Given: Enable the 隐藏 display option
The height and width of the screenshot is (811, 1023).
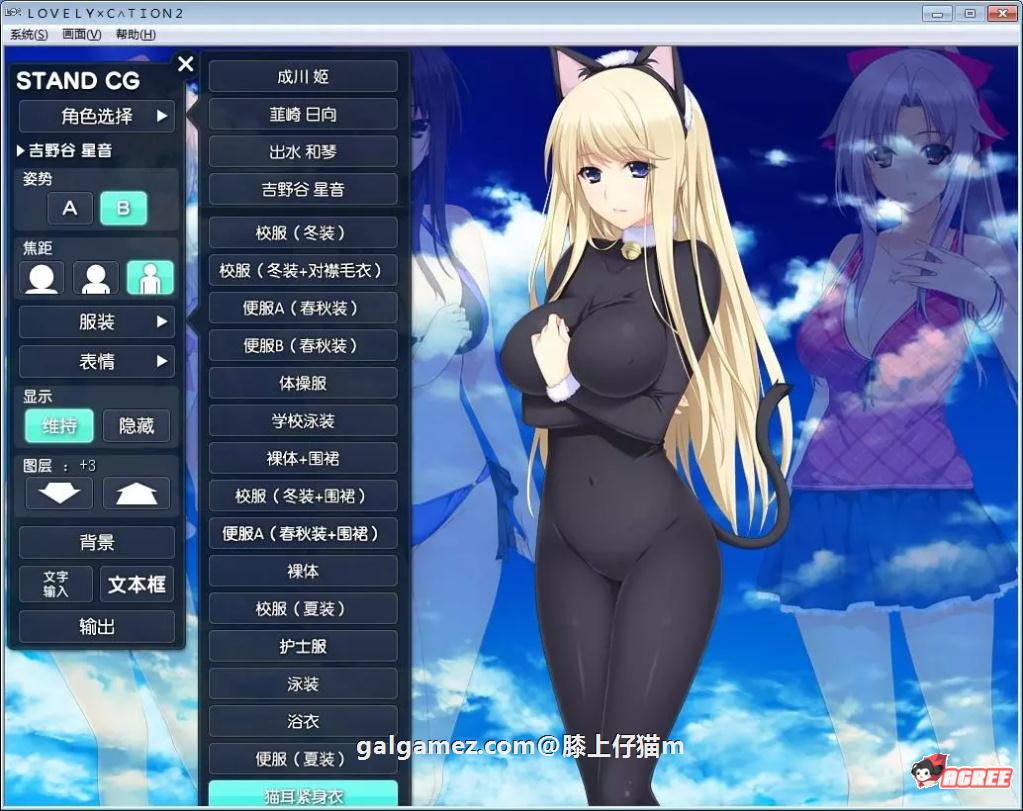Looking at the screenshot, I should pos(136,425).
